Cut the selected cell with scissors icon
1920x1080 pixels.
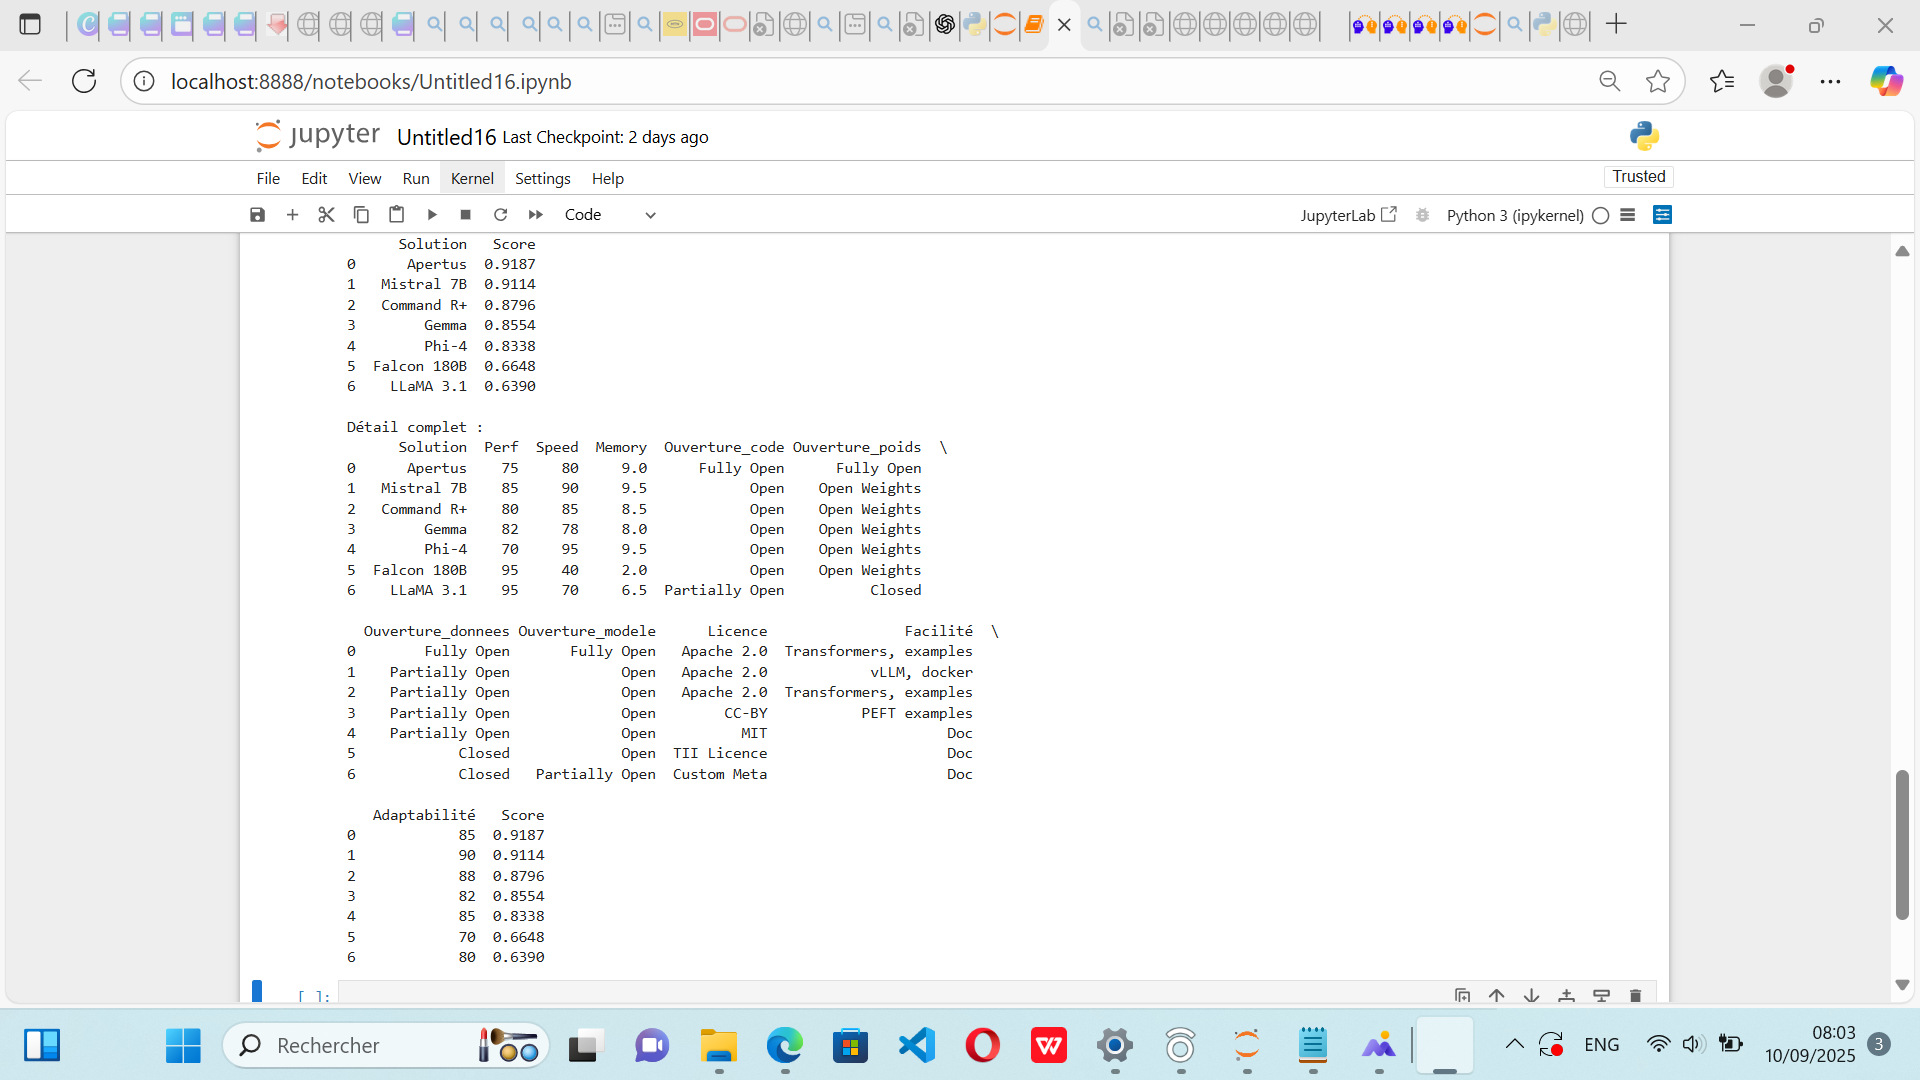(326, 214)
